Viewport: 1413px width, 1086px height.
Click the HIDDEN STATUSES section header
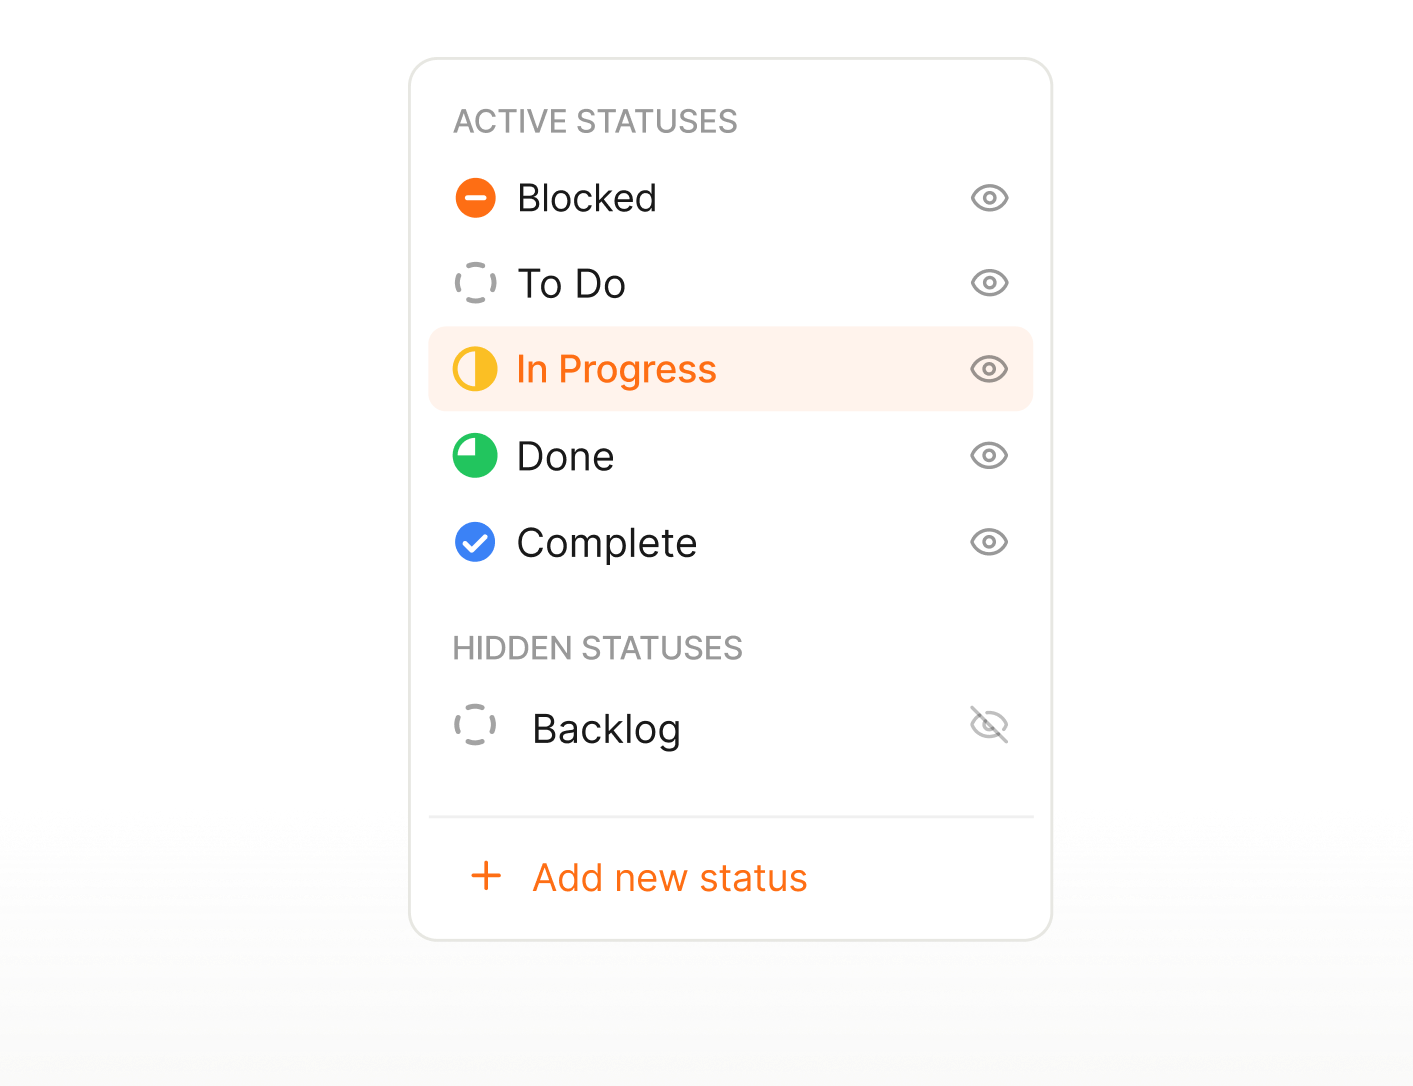tap(598, 648)
